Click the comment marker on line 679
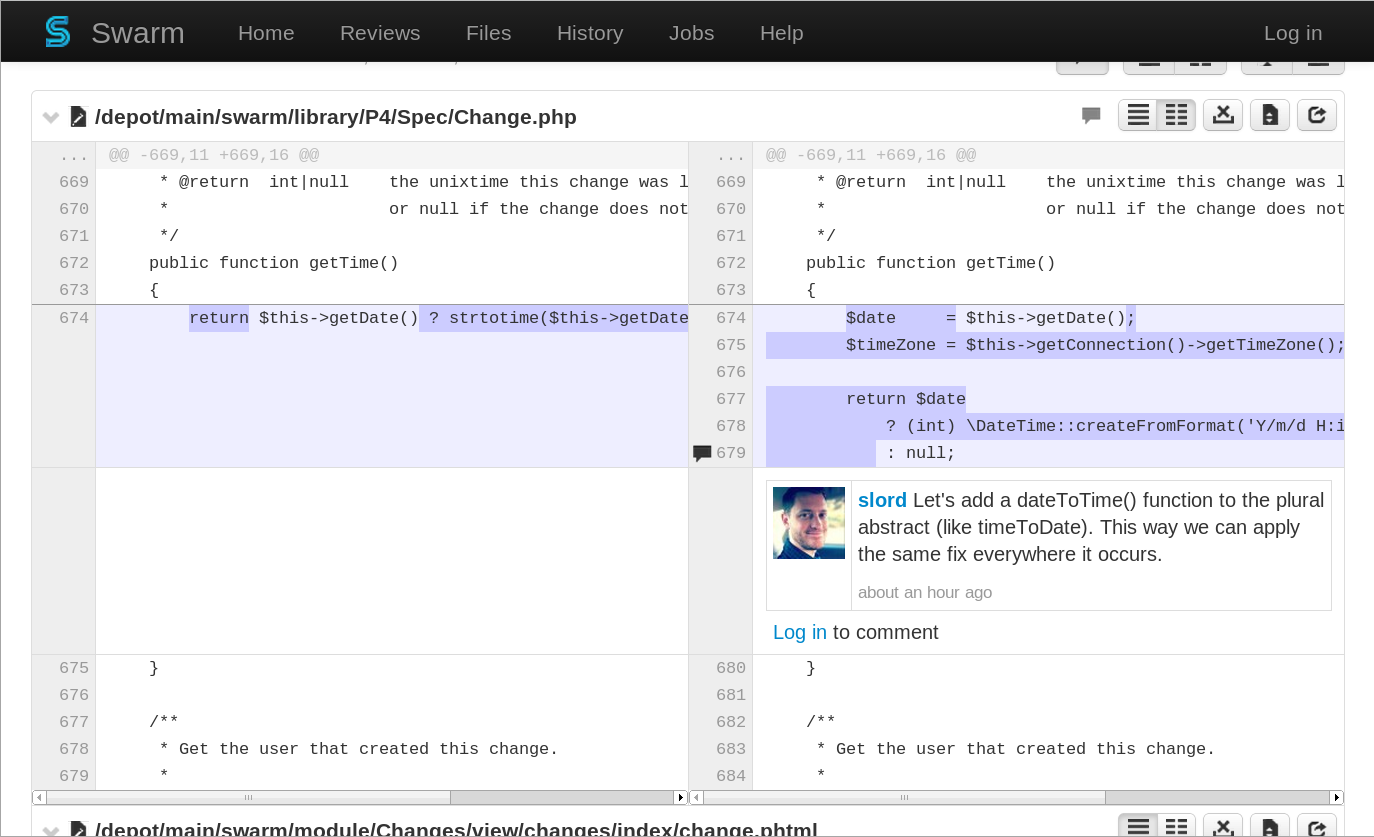 tap(702, 453)
